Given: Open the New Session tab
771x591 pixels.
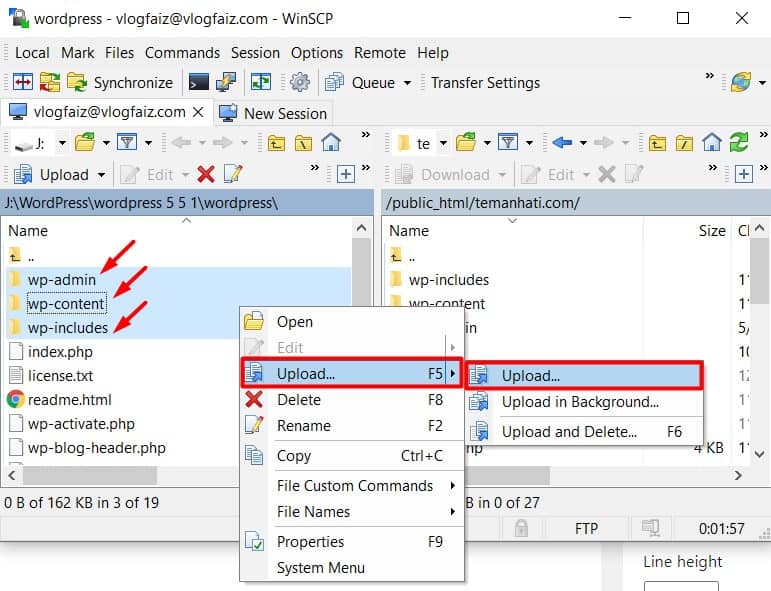Looking at the screenshot, I should pos(274,114).
